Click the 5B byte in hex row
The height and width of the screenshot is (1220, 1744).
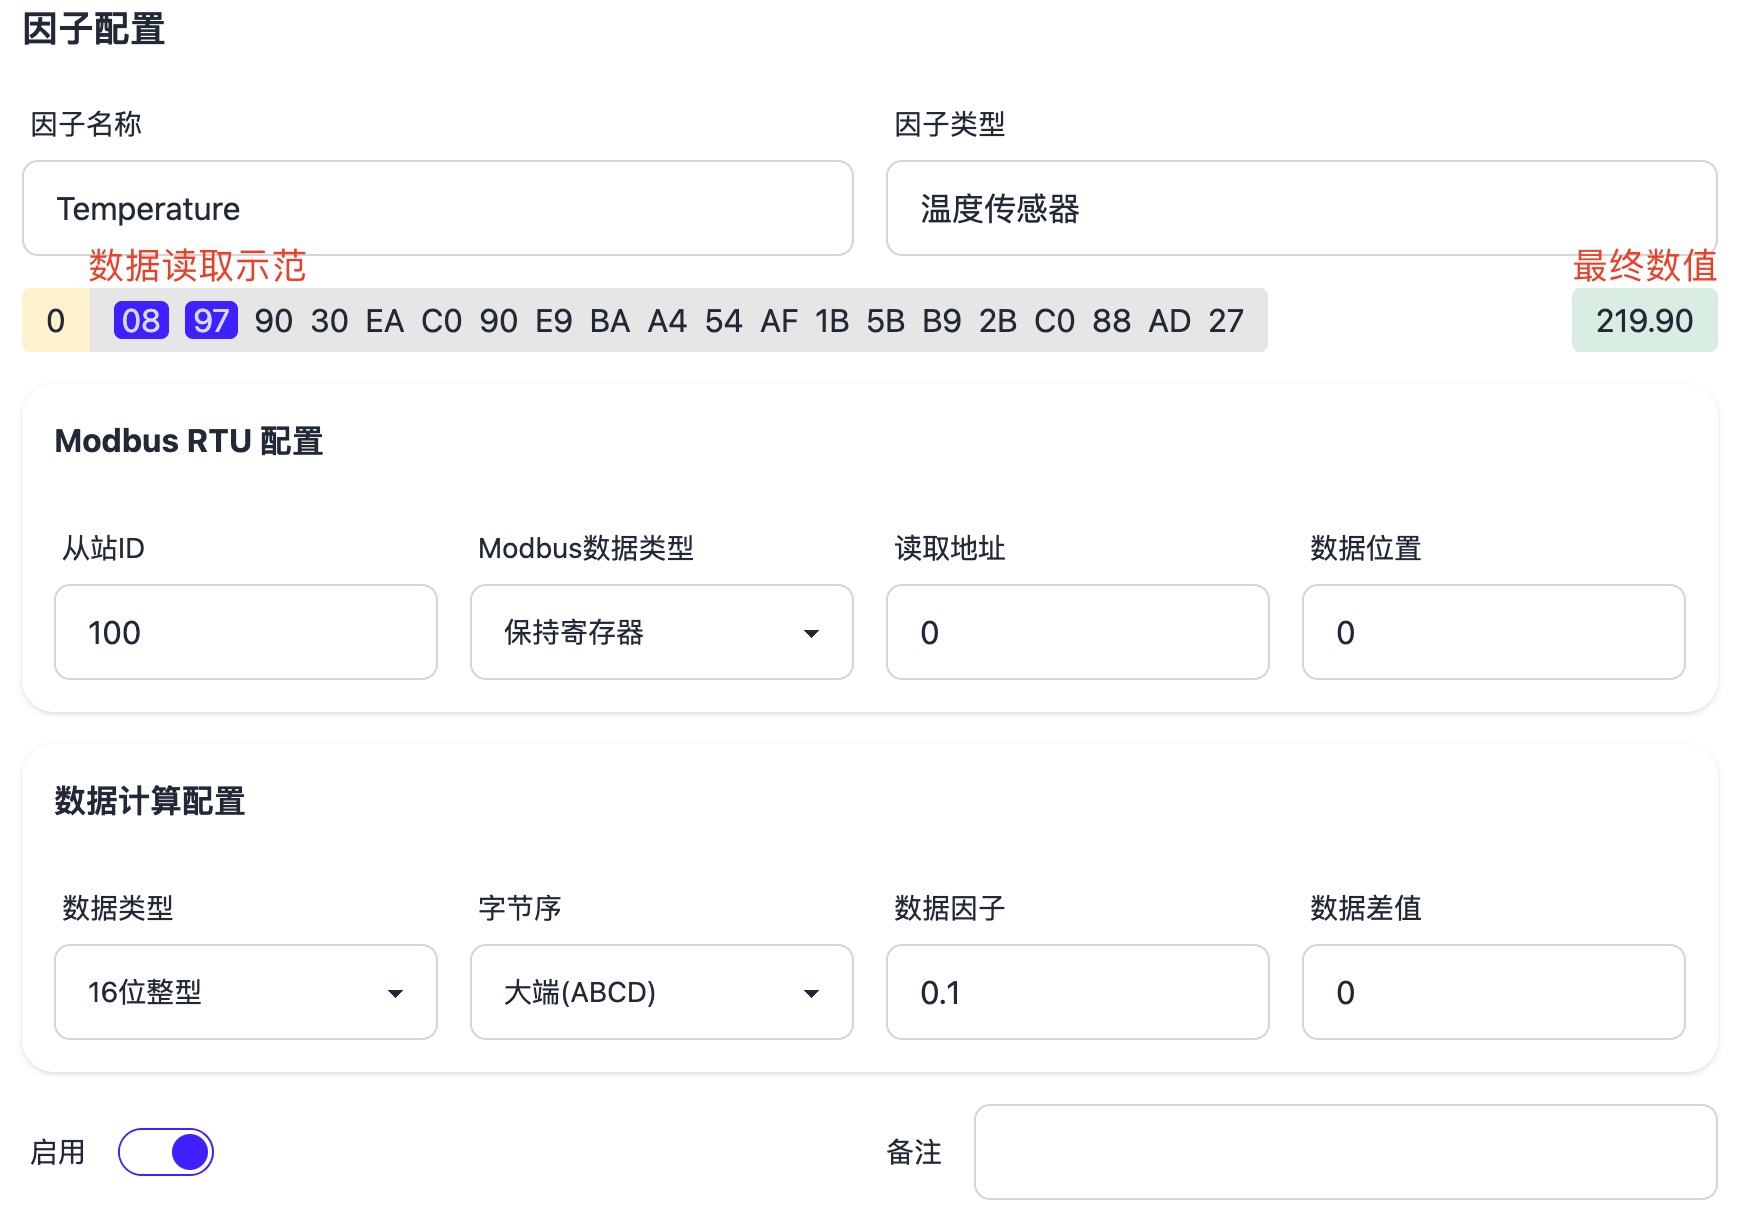click(885, 321)
